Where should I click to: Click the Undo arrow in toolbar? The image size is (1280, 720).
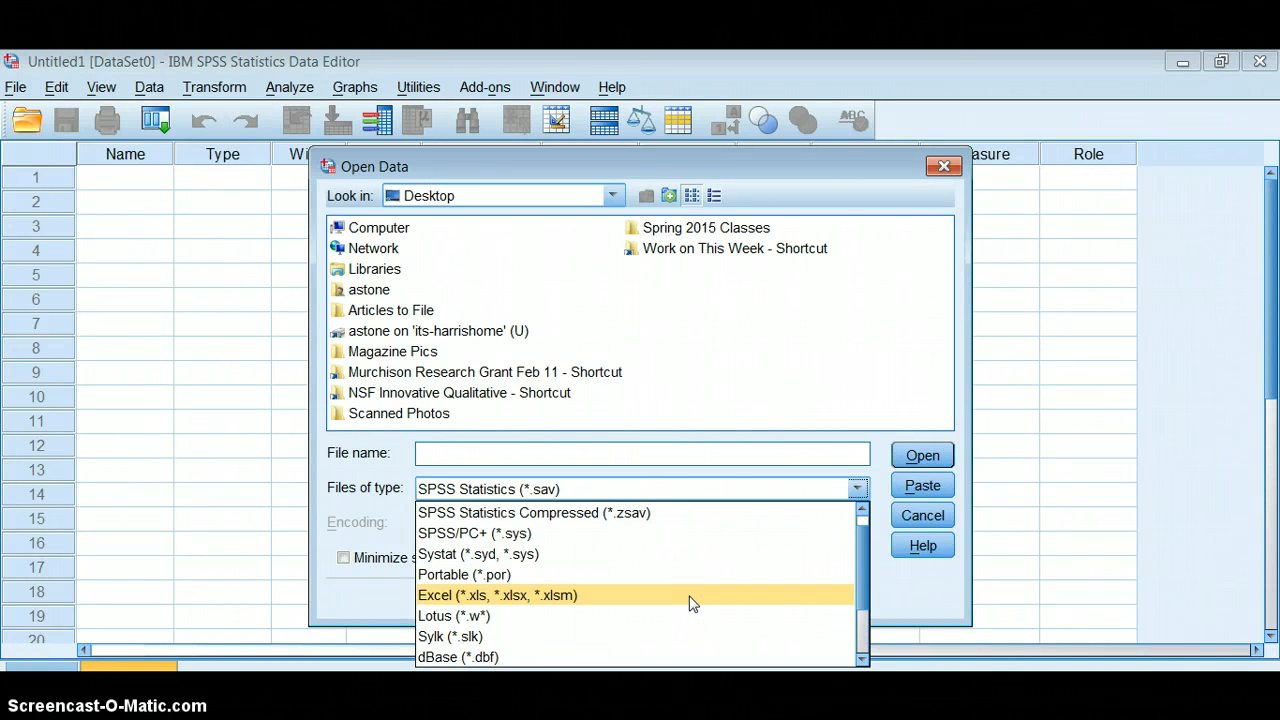[x=204, y=122]
